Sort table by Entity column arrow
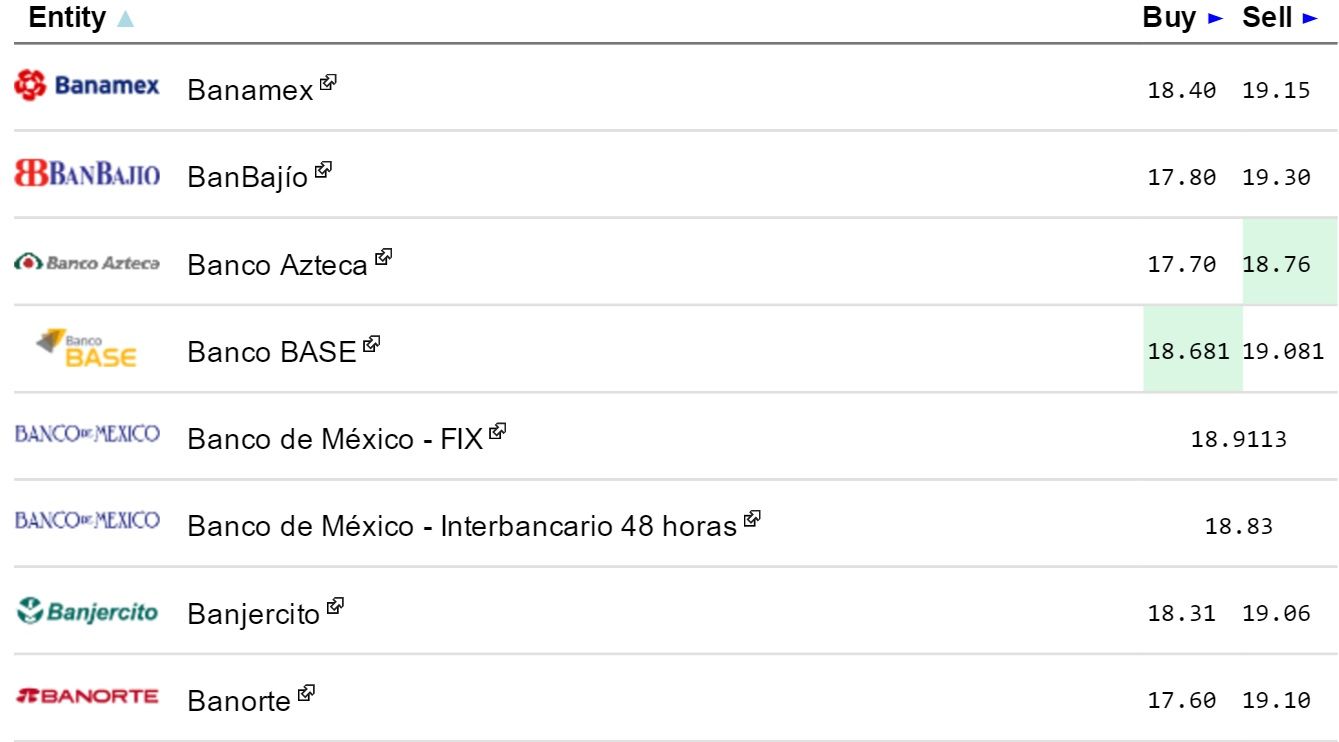The width and height of the screenshot is (1339, 742). (125, 19)
